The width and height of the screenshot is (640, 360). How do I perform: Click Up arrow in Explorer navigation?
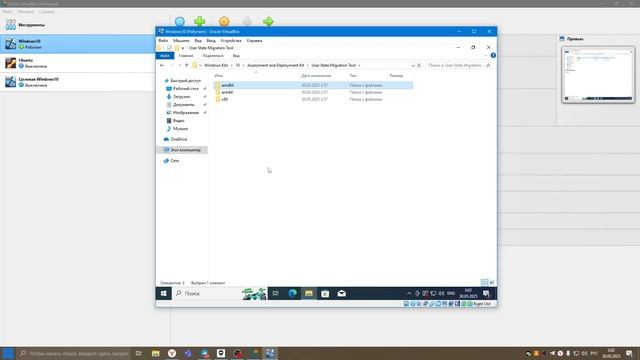(187, 65)
